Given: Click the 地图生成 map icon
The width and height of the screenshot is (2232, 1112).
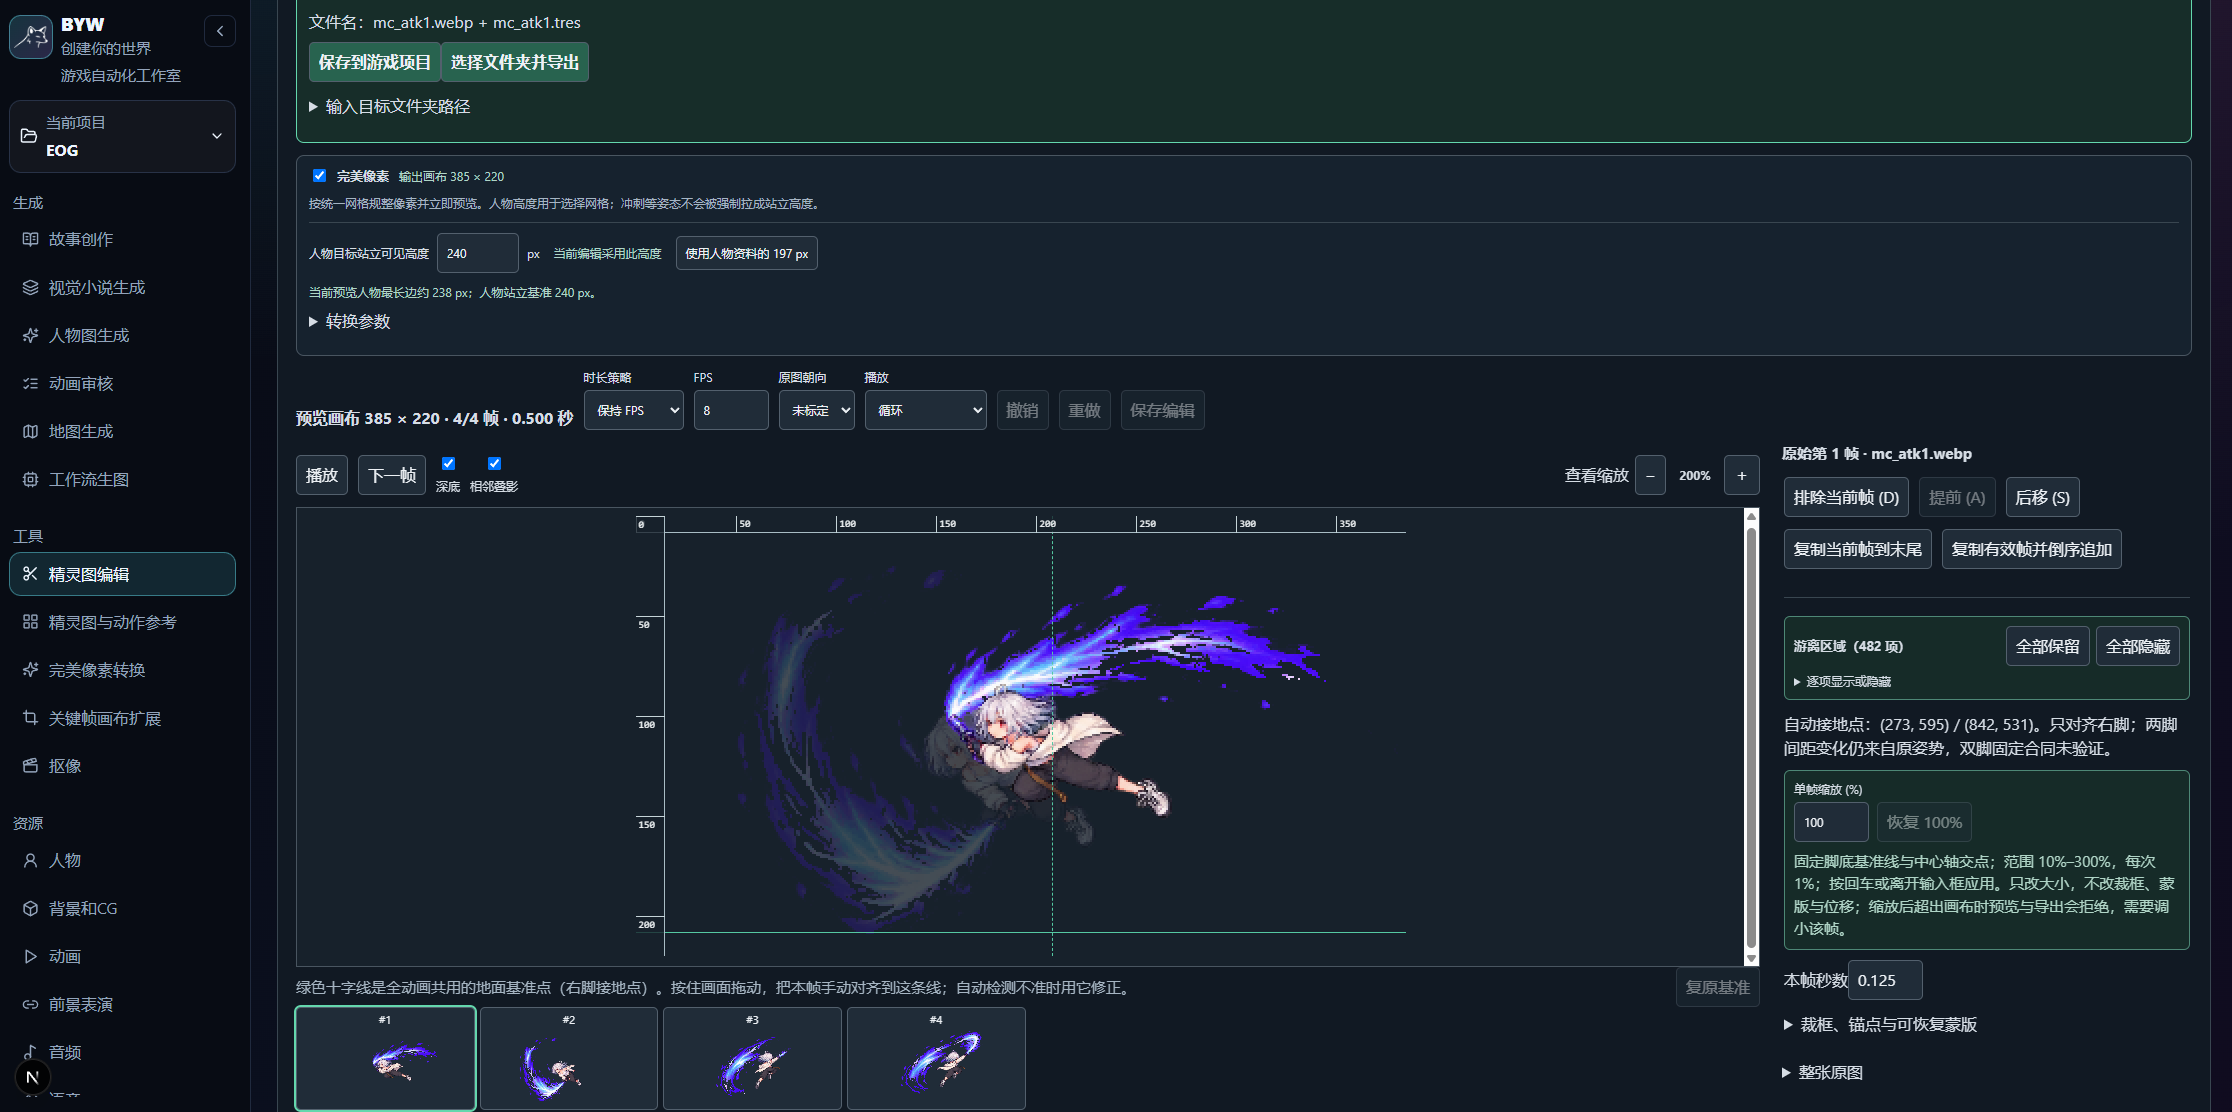Looking at the screenshot, I should (30, 431).
